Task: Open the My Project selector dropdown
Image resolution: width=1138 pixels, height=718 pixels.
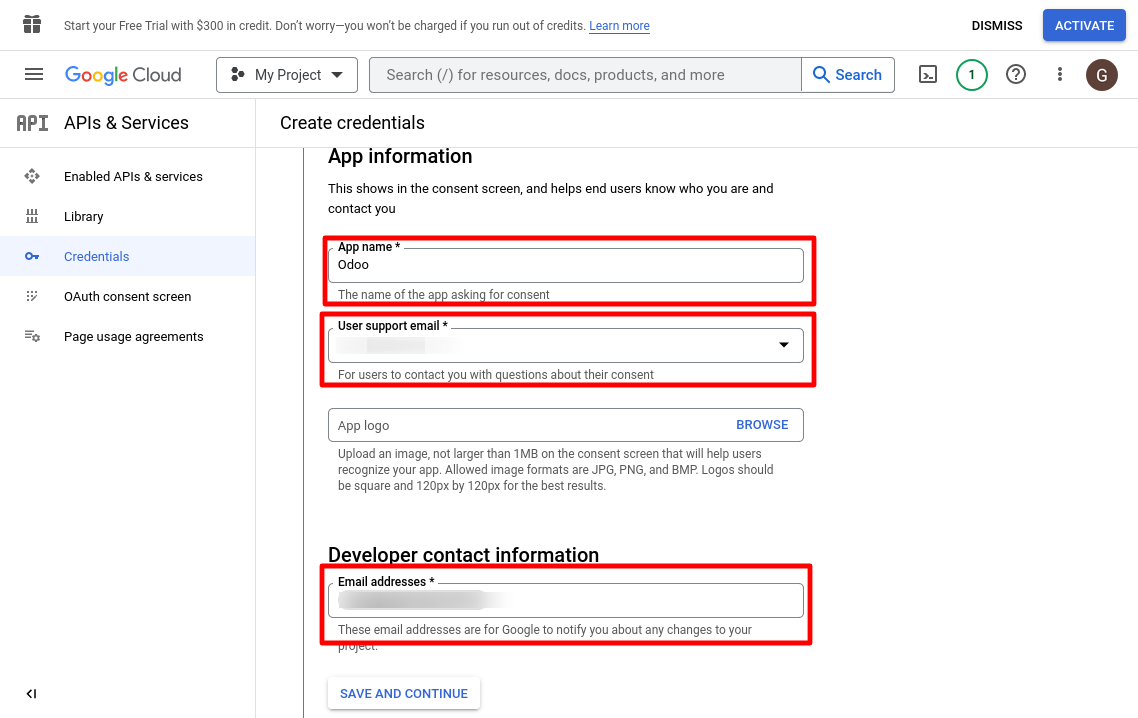Action: pyautogui.click(x=287, y=75)
